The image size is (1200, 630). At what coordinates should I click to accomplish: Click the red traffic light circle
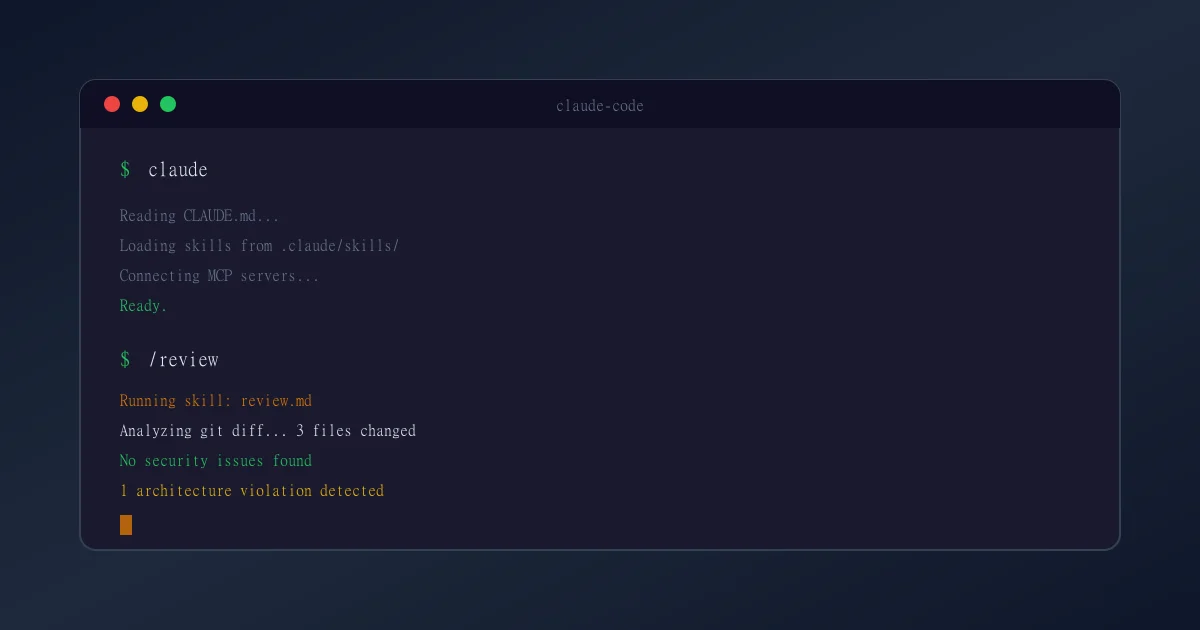[112, 103]
